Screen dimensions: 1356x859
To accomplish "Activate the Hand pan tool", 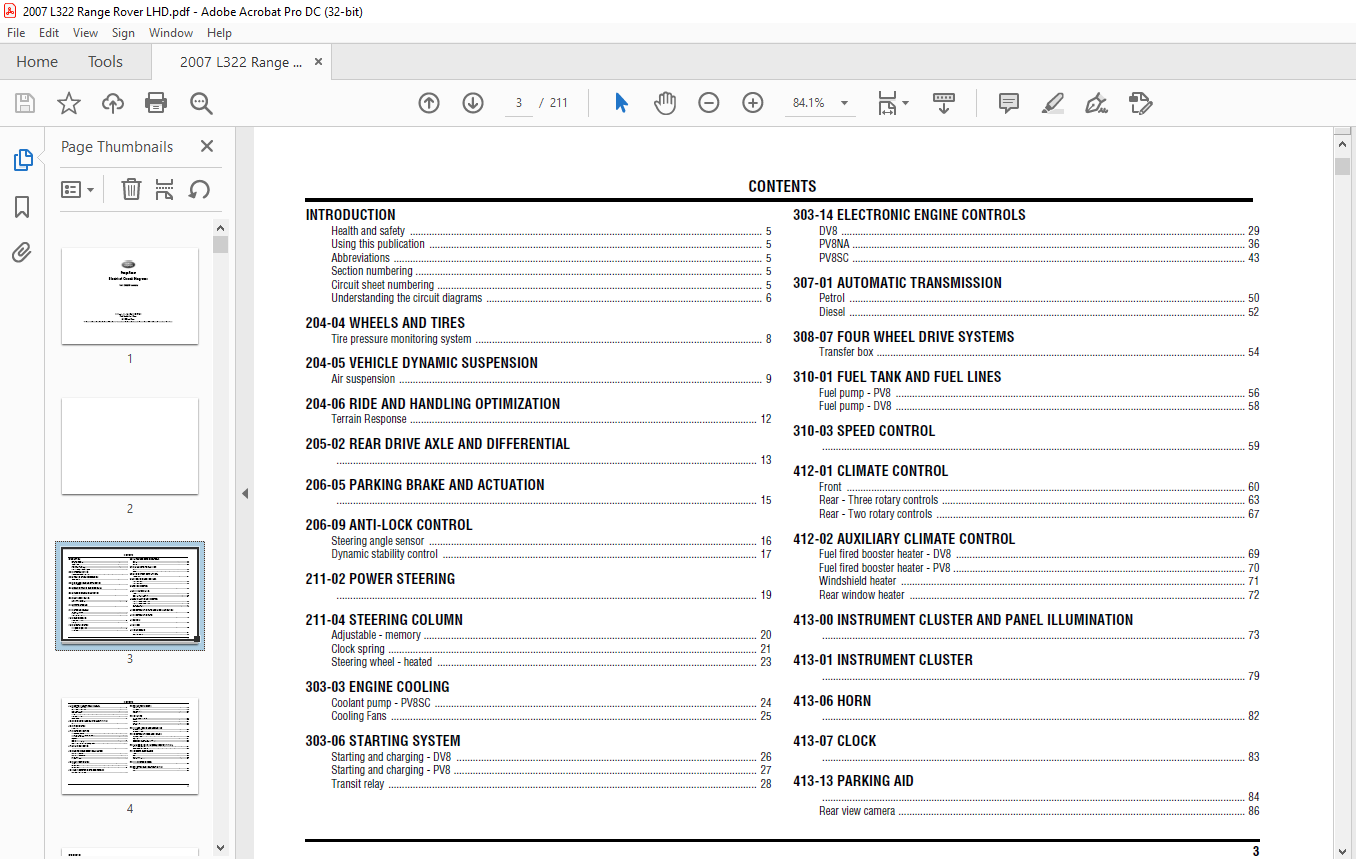I will 665,103.
